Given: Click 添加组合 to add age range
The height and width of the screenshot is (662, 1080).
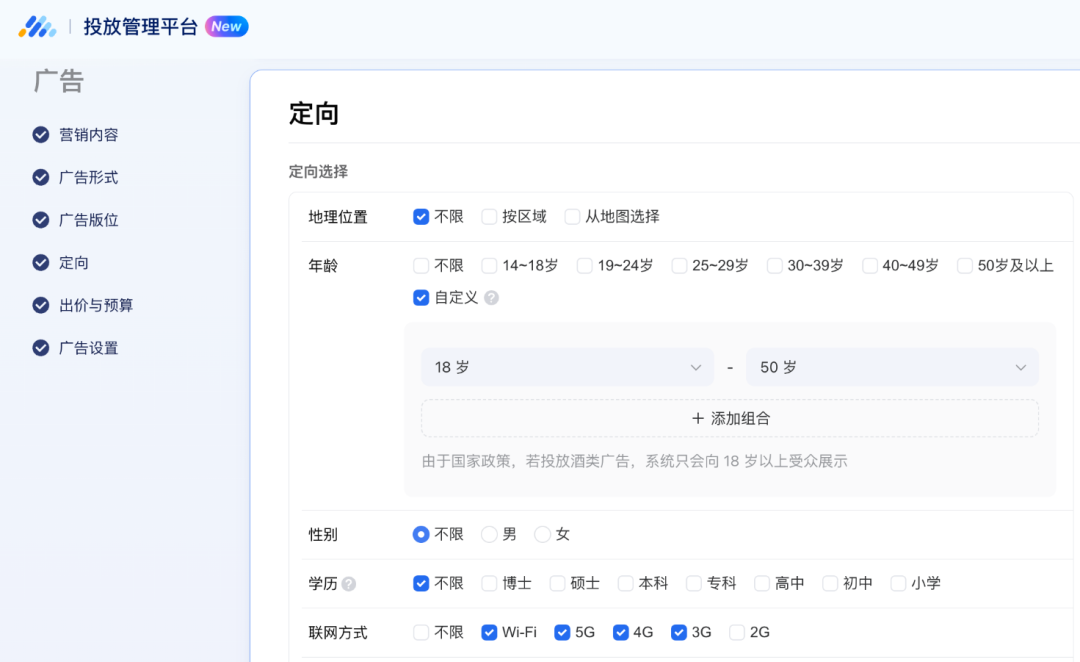Looking at the screenshot, I should click(730, 418).
